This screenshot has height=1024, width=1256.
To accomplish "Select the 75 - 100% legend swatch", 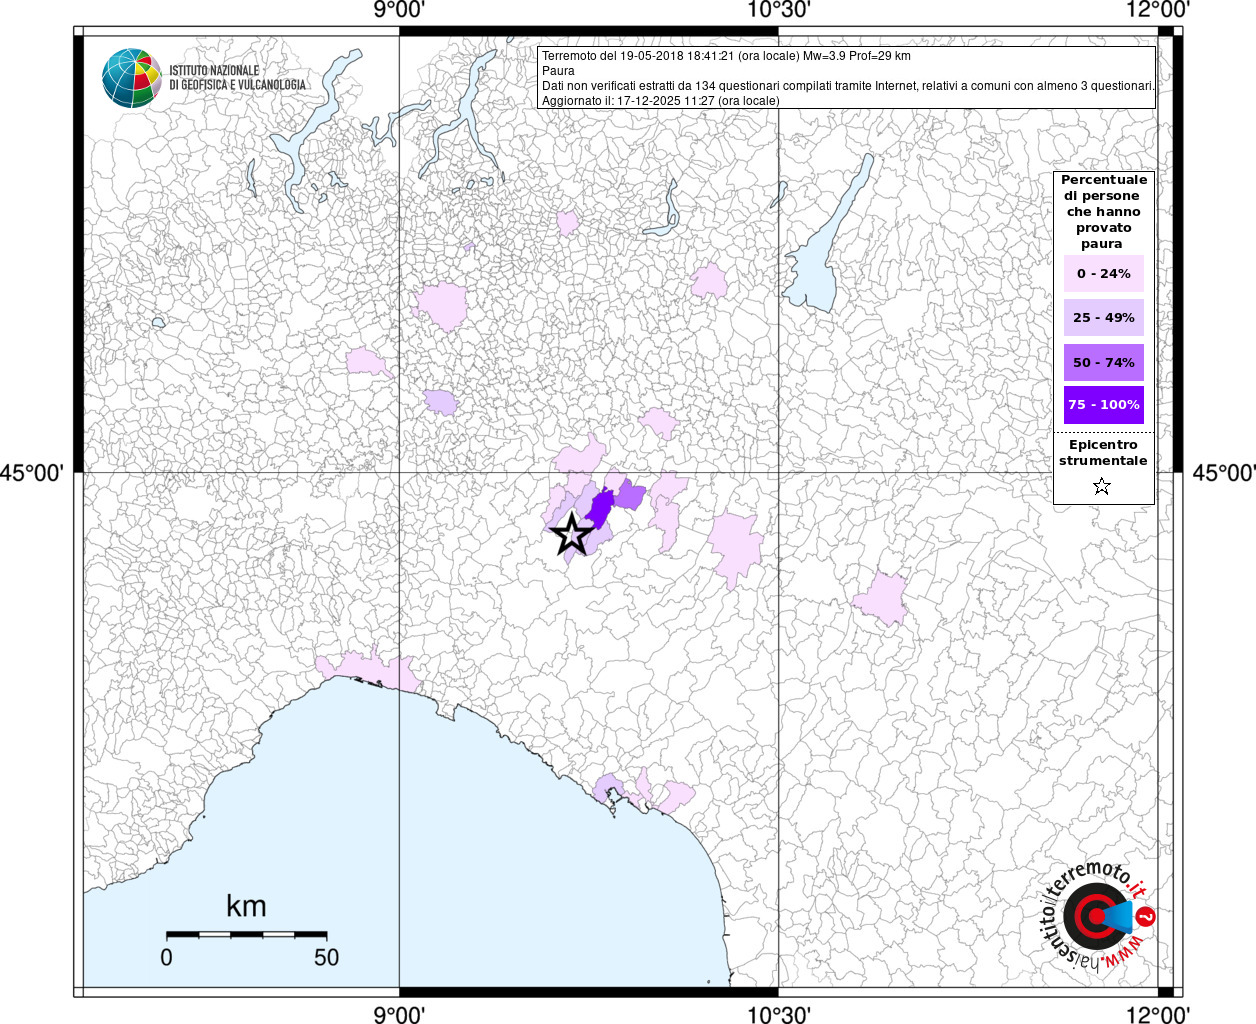I will (x=1103, y=405).
